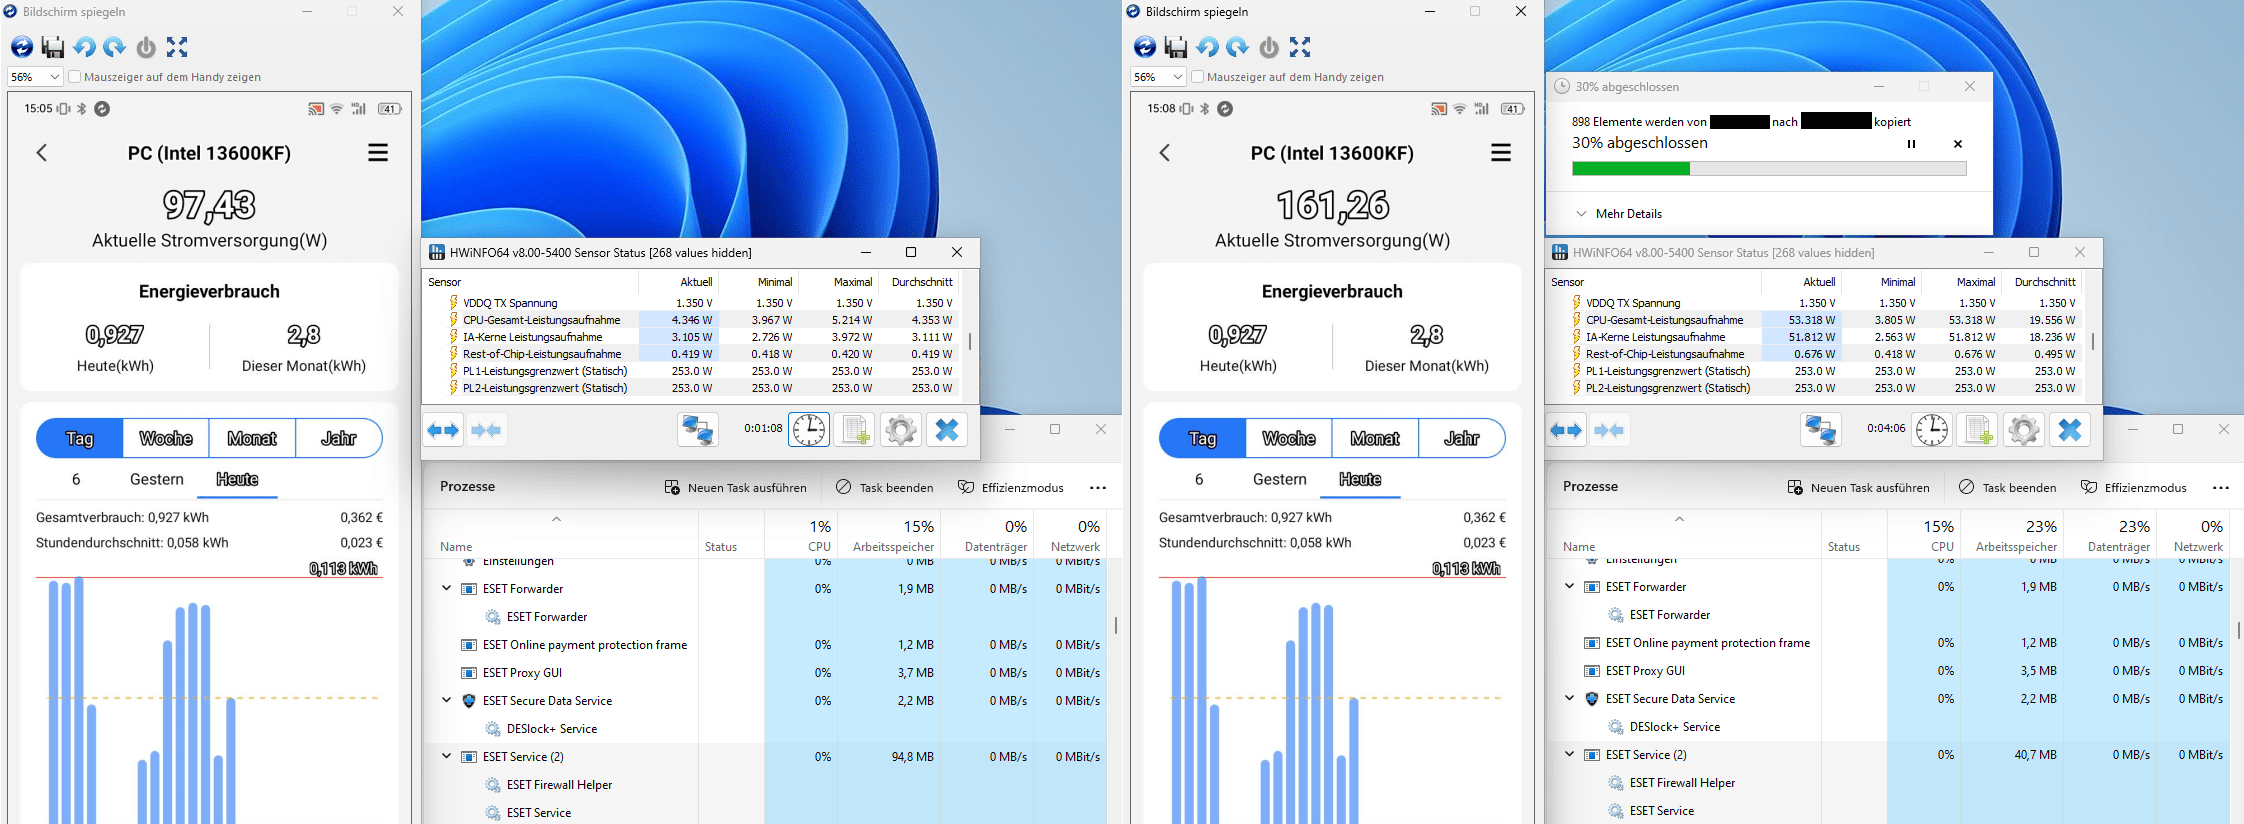Switch to Gestern on phone screen showing 97,43
This screenshot has height=824, width=2244.
click(x=157, y=480)
